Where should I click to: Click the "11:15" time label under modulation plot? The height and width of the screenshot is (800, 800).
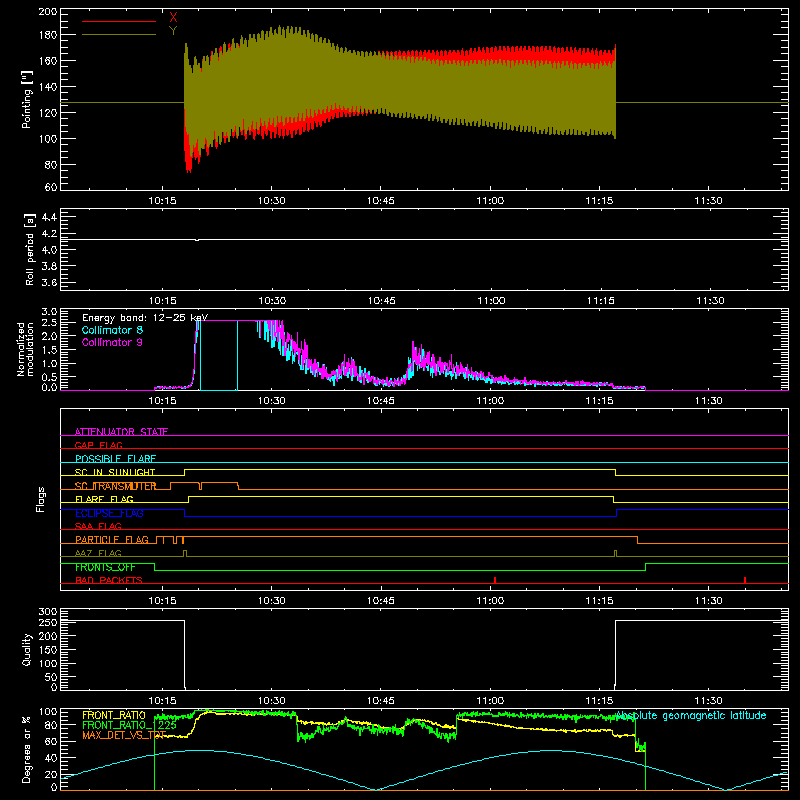point(599,401)
